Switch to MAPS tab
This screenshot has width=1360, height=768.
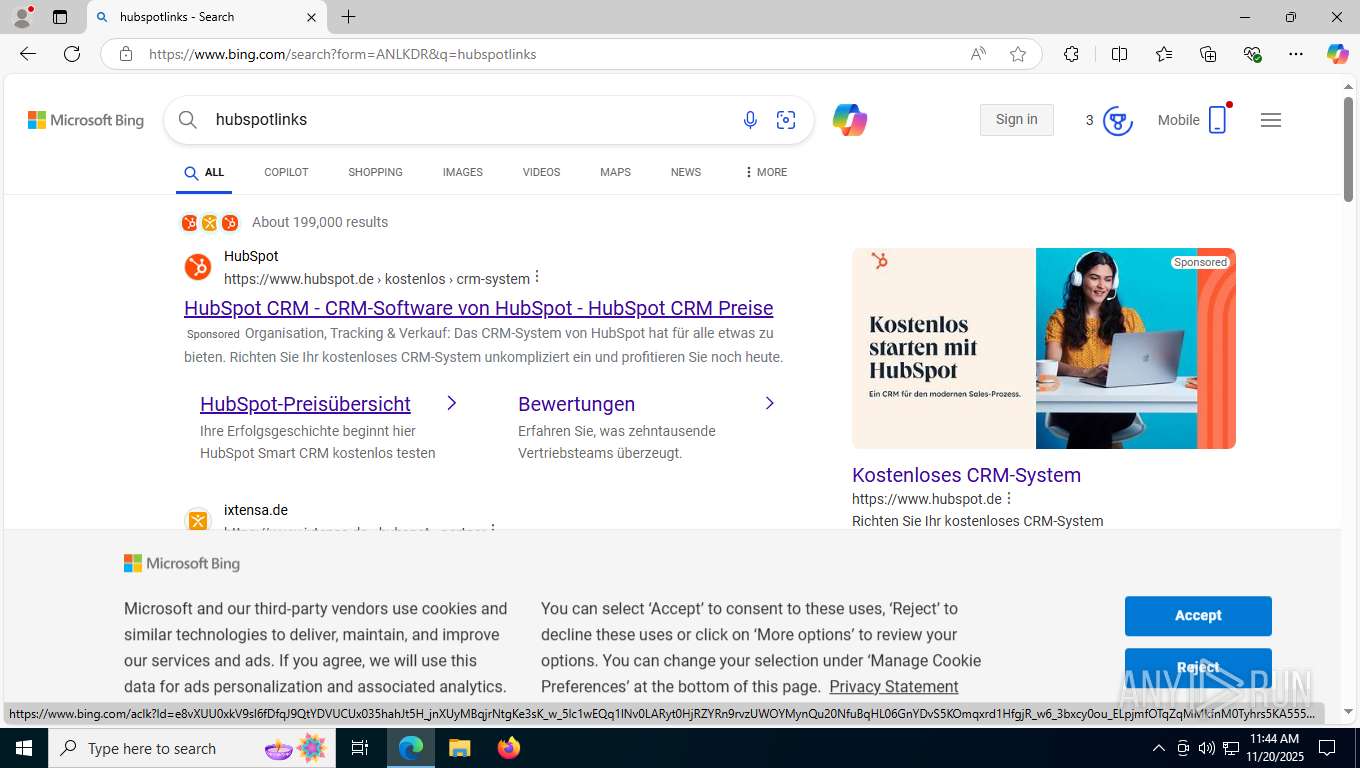pos(615,173)
